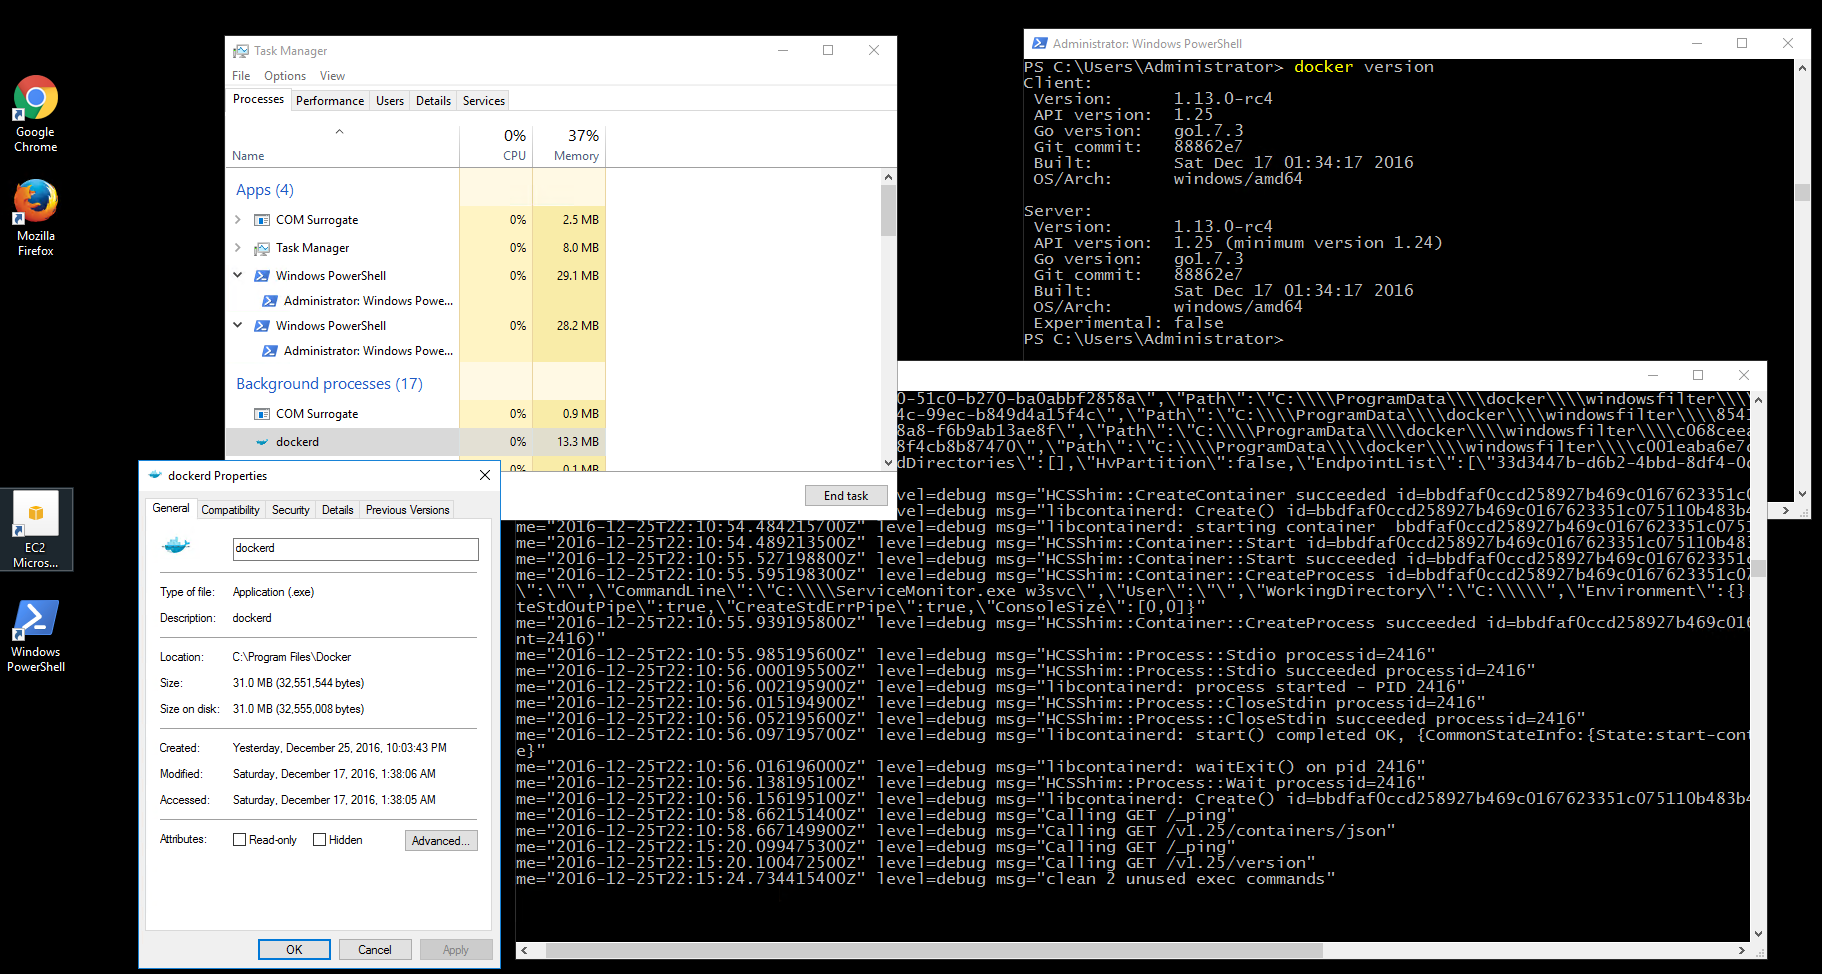The image size is (1822, 974).
Task: Click dockerd filename text field
Action: [355, 549]
